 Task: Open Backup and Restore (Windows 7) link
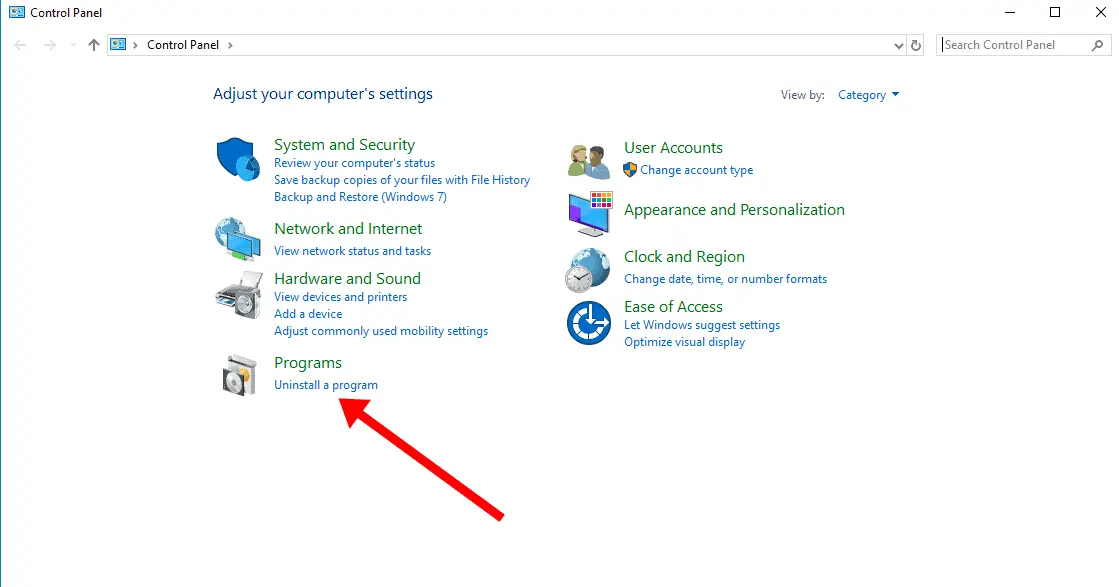click(360, 197)
